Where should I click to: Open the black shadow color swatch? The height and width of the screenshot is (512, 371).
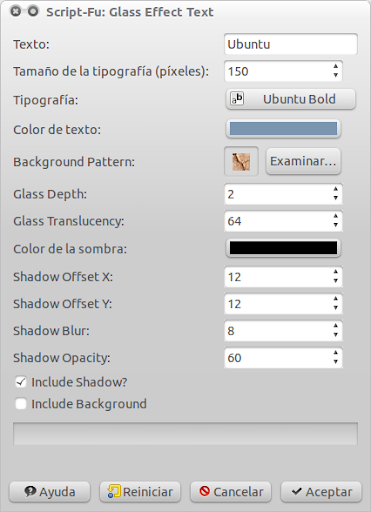click(283, 248)
